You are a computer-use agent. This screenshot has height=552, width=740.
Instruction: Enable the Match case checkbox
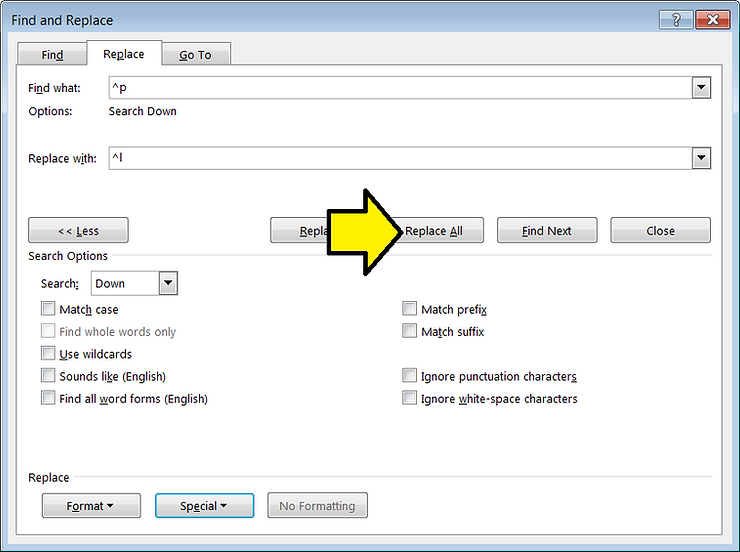(48, 310)
